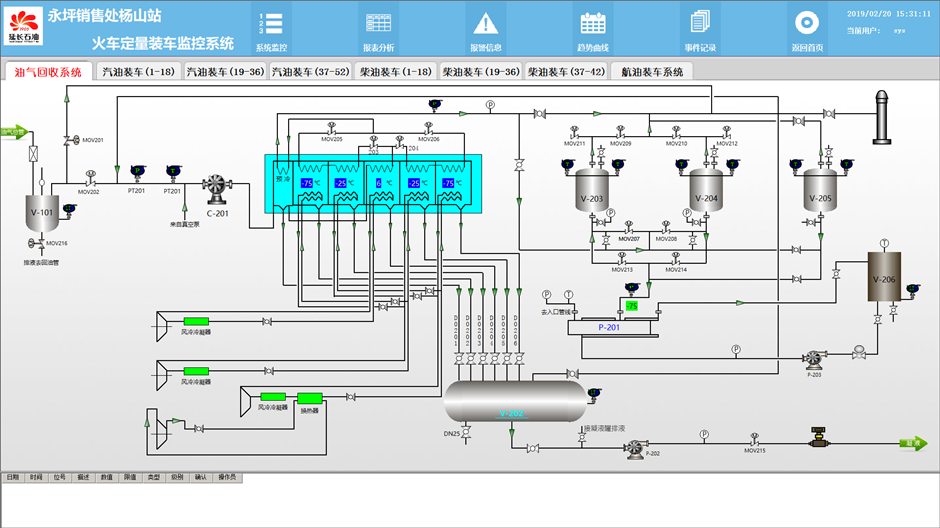Switch to the 汽油装车(1-18) tab

139,72
